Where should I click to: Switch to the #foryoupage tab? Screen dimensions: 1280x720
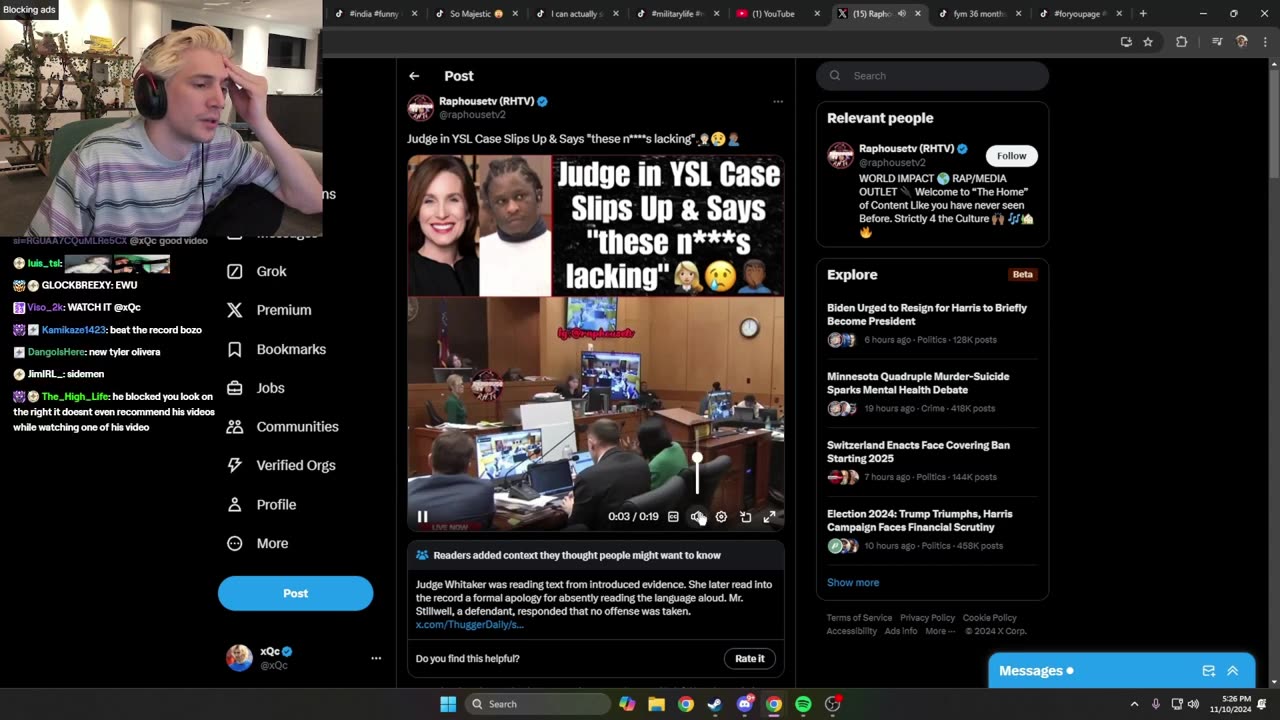click(1079, 14)
